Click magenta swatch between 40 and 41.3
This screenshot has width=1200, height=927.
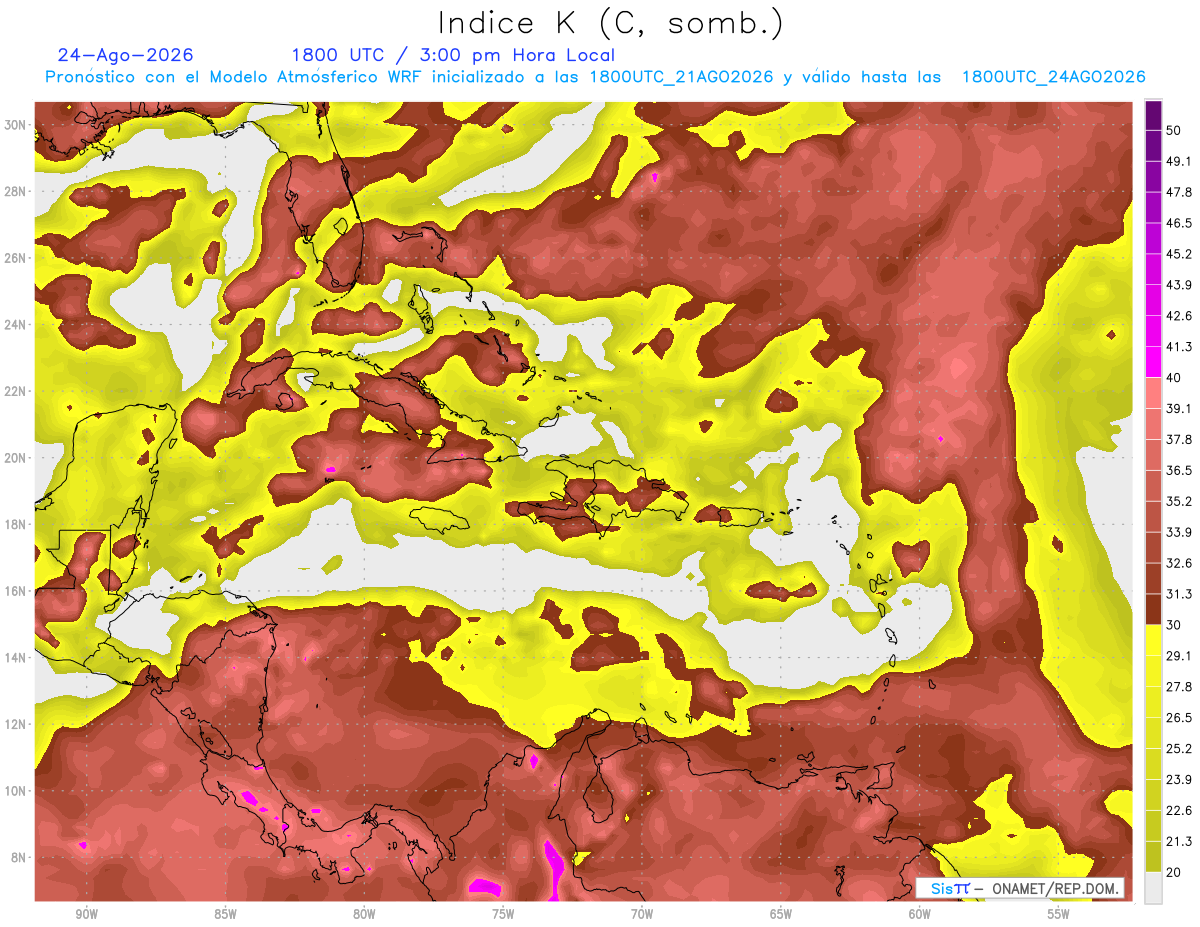pos(1153,362)
